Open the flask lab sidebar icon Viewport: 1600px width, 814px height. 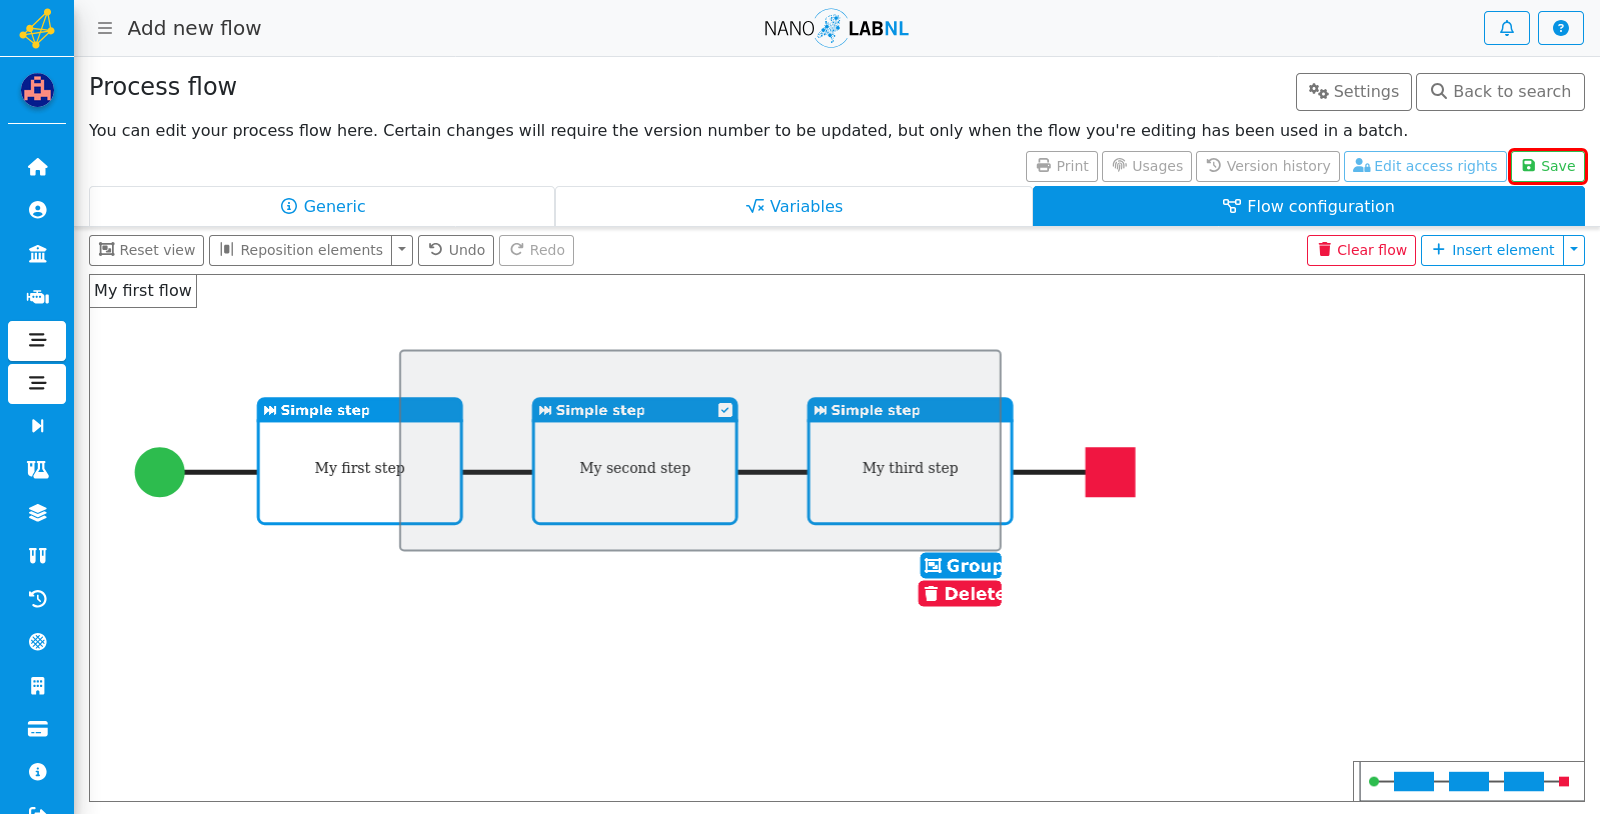pyautogui.click(x=37, y=469)
